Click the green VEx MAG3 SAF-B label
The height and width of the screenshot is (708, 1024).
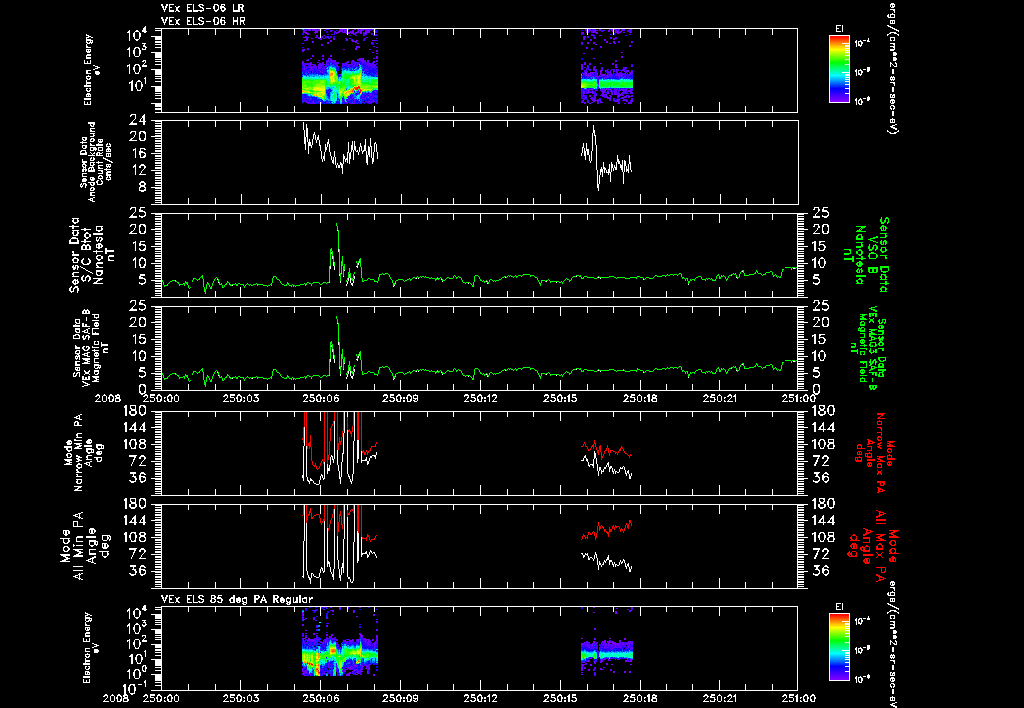pos(869,347)
